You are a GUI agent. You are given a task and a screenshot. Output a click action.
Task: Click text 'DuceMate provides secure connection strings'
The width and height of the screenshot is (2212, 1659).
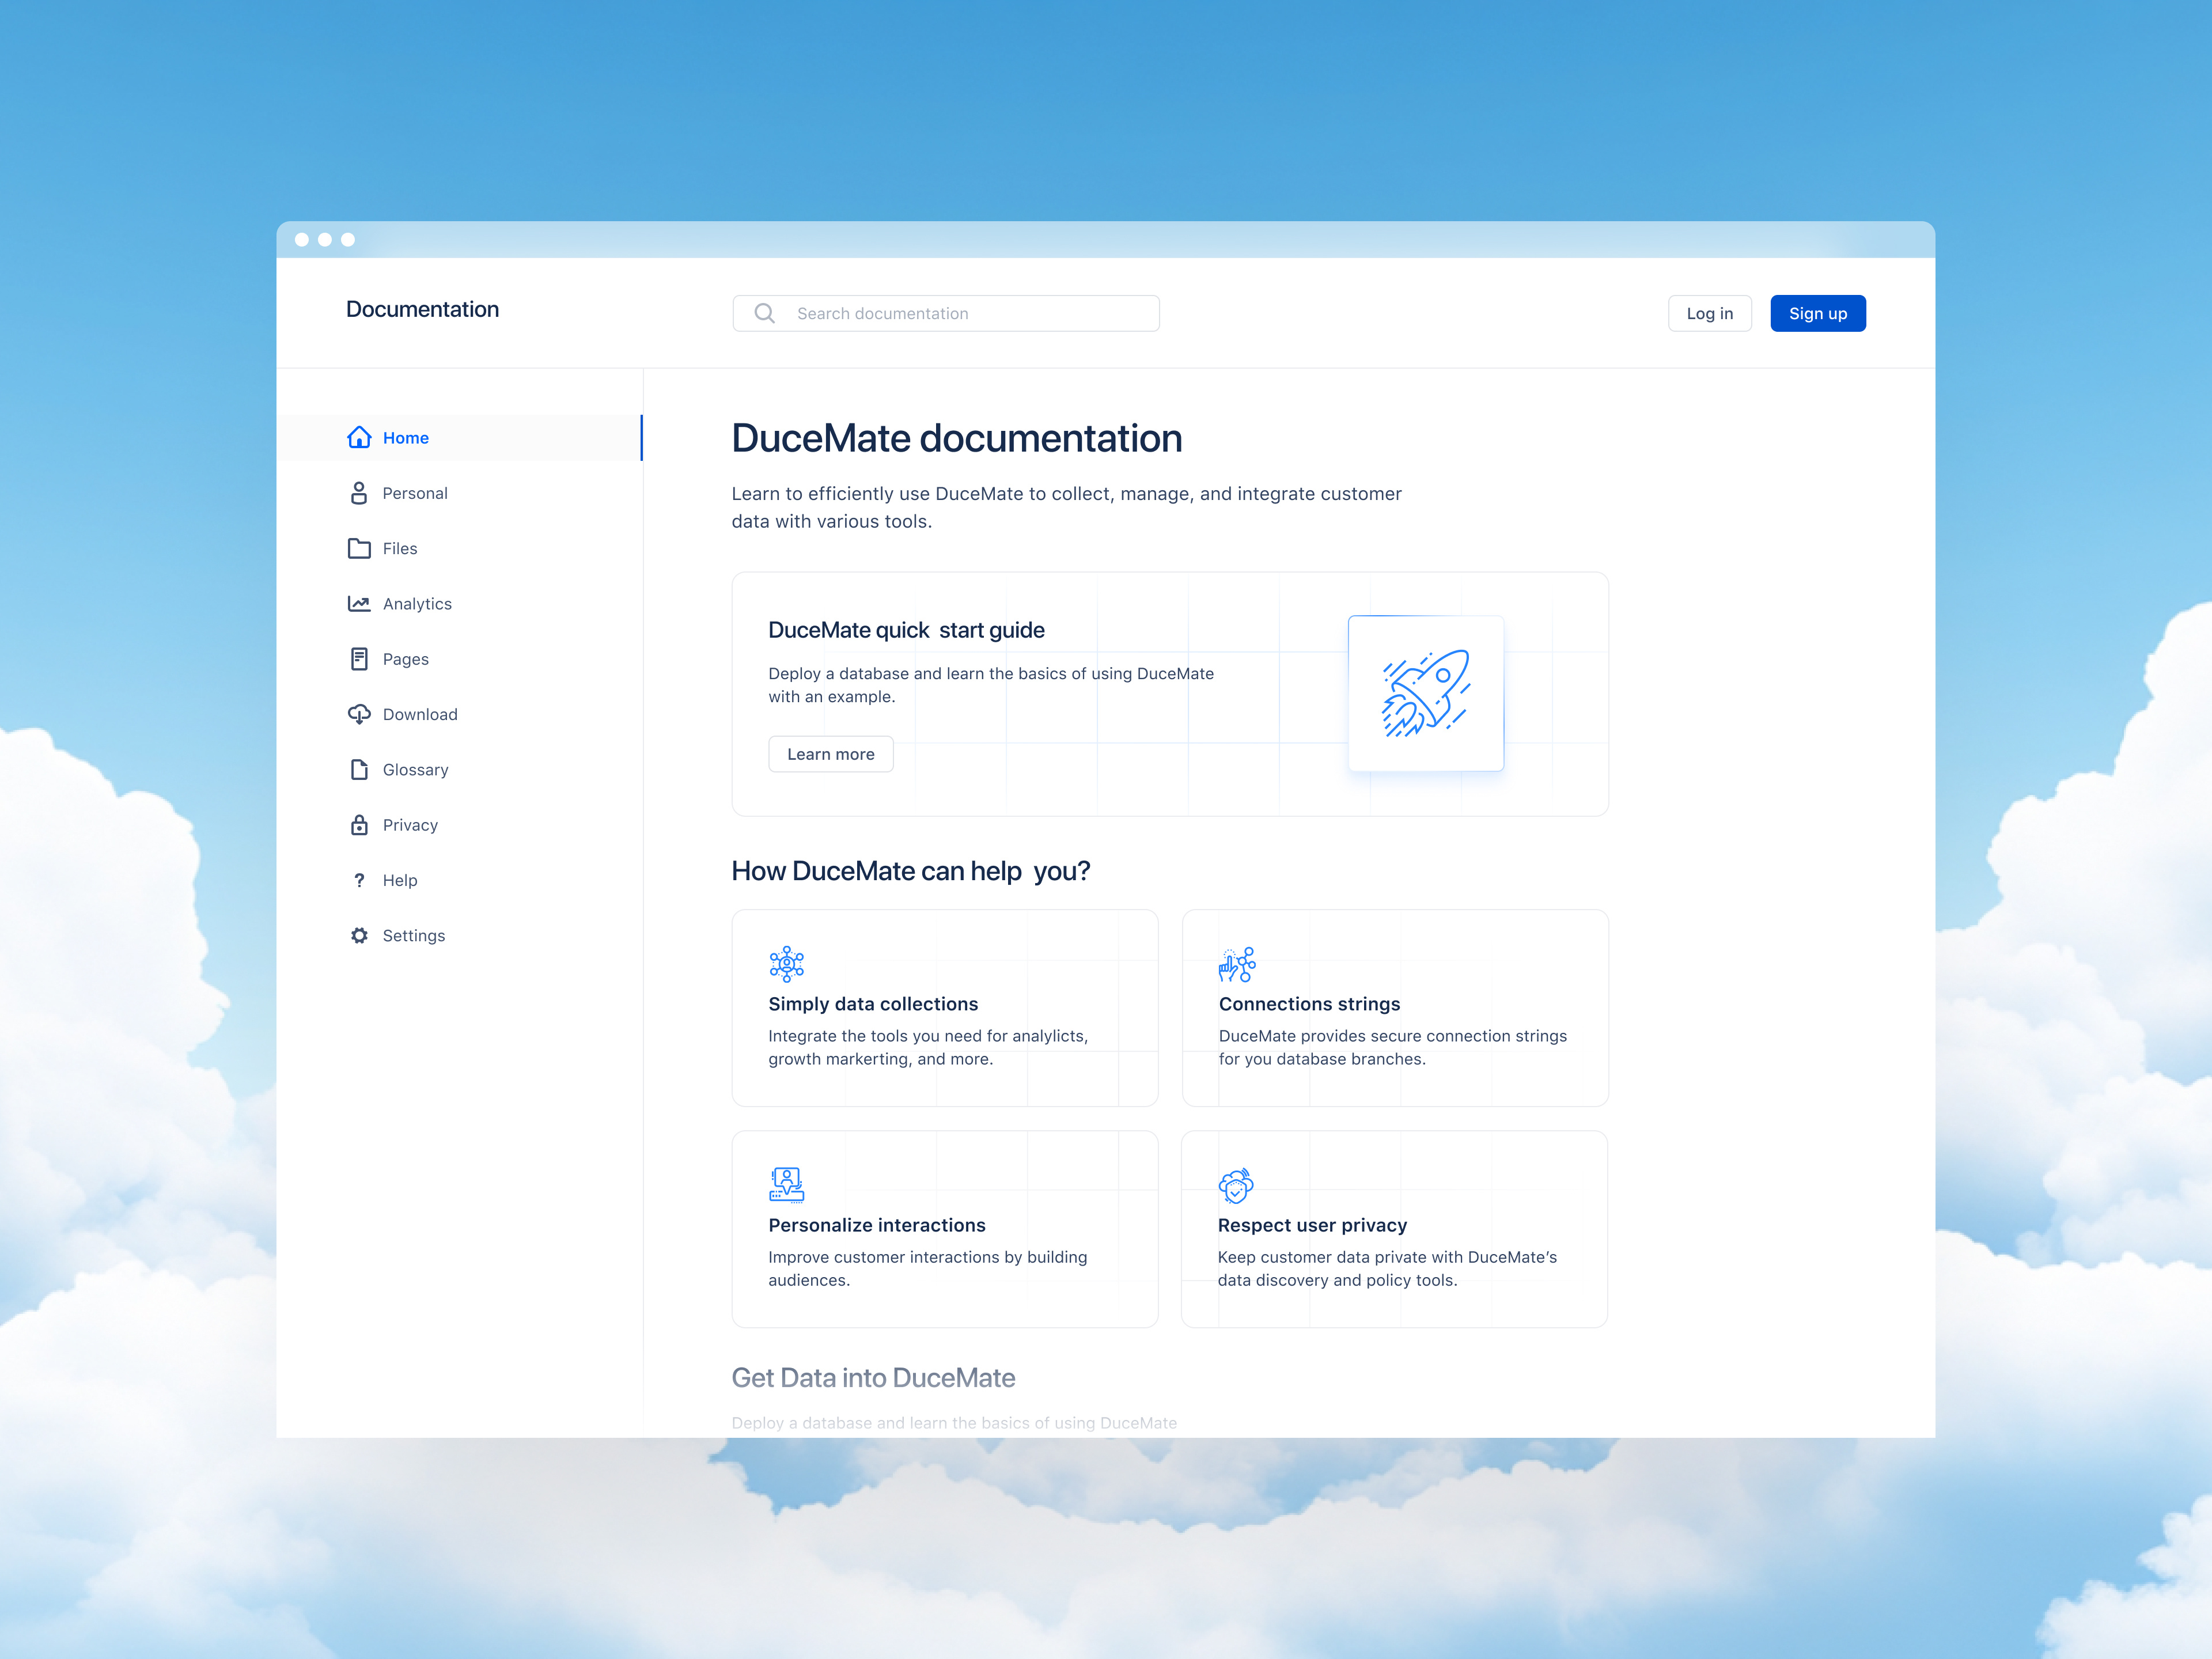[1392, 1036]
